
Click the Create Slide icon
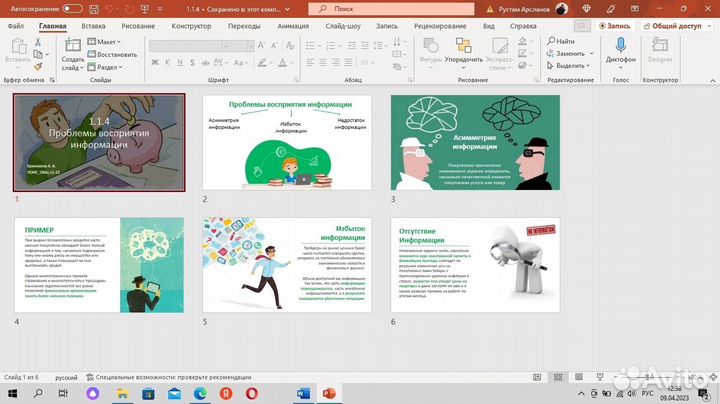(x=72, y=46)
